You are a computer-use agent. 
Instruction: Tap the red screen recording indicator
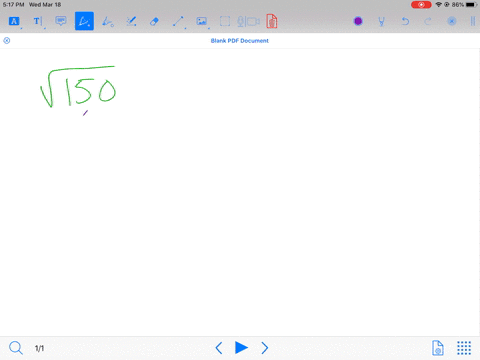click(421, 5)
